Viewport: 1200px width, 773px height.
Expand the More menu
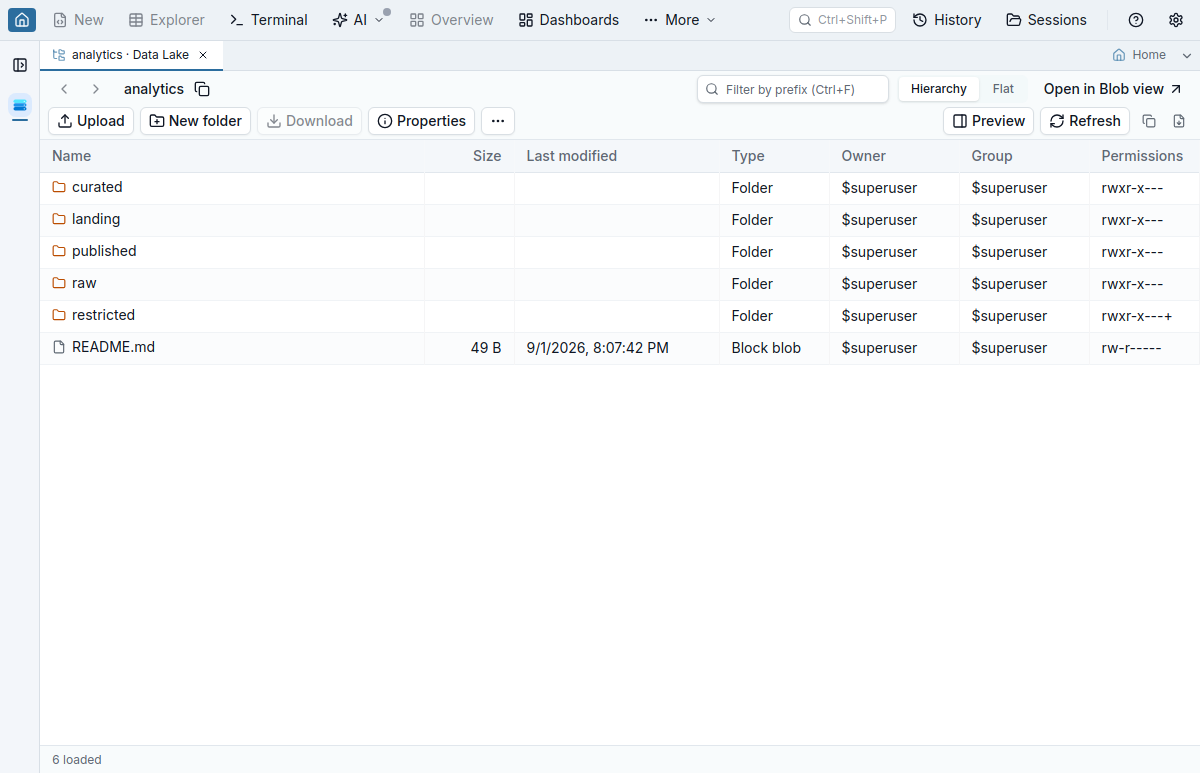(680, 20)
